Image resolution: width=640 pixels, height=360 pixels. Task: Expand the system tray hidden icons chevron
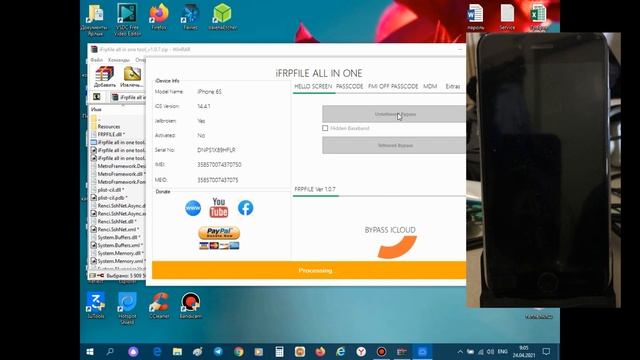(460, 351)
